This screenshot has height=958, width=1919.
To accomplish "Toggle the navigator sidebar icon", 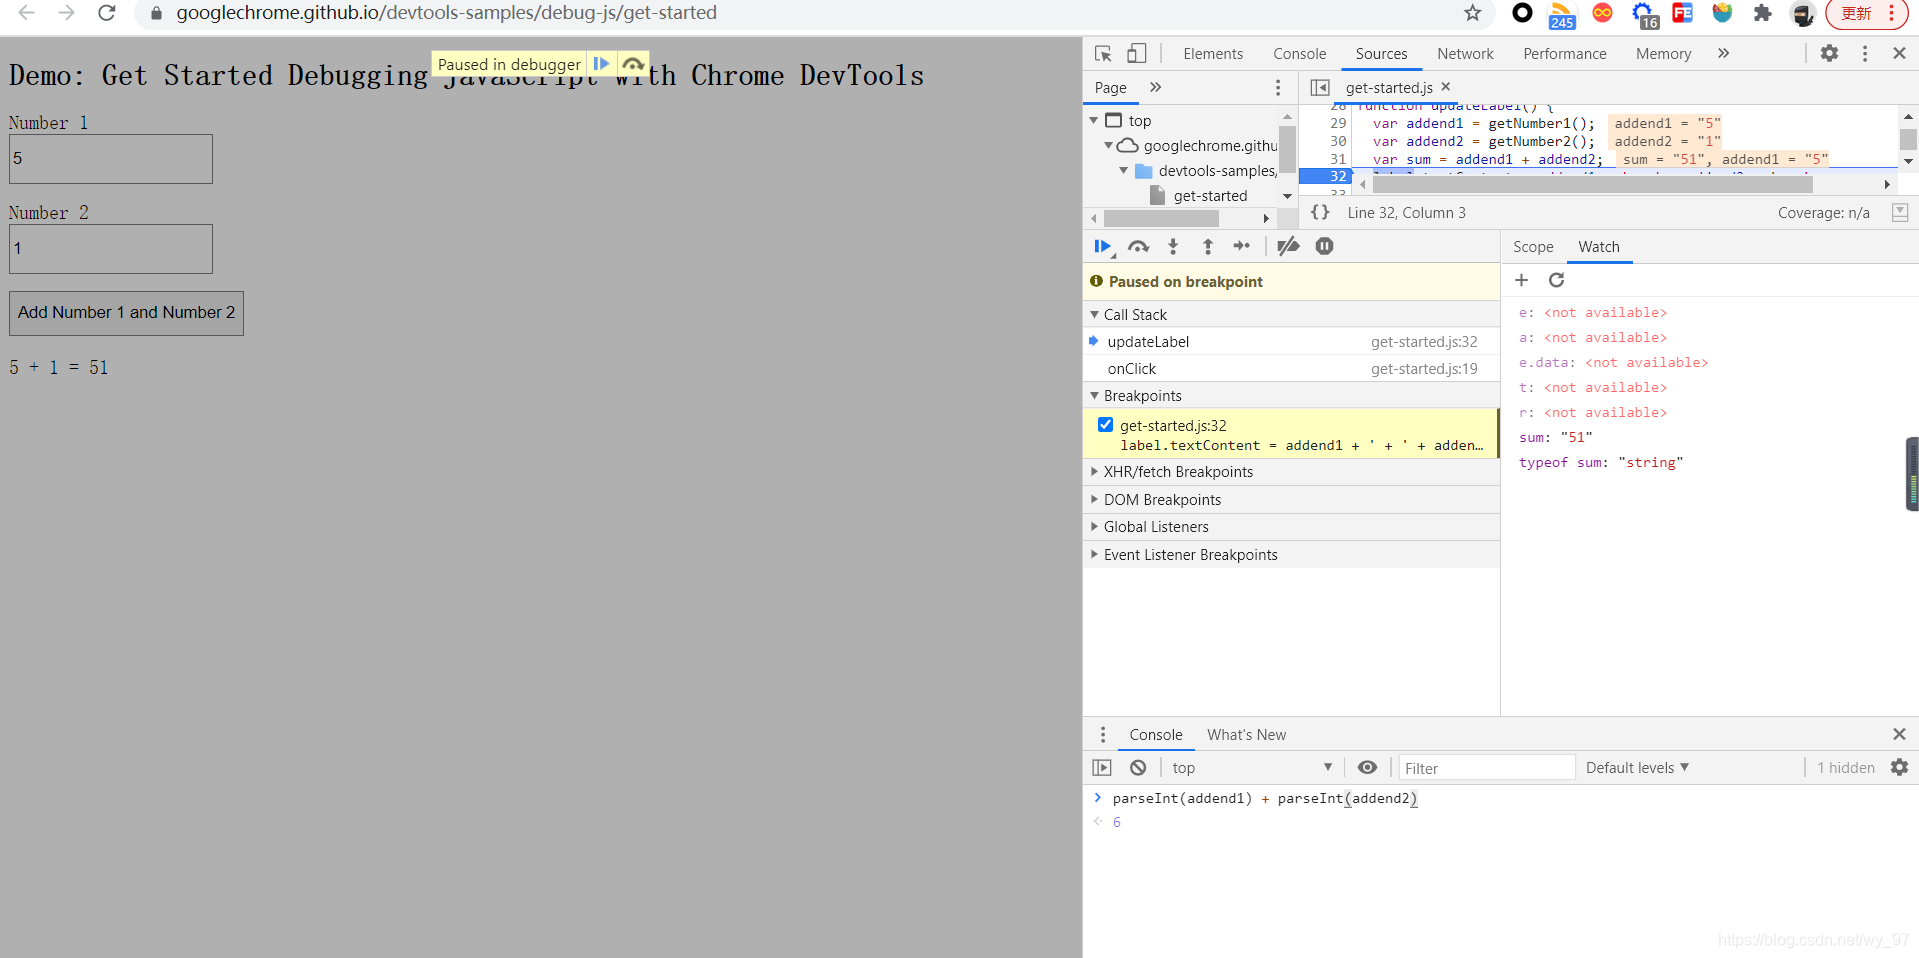I will click(x=1320, y=88).
